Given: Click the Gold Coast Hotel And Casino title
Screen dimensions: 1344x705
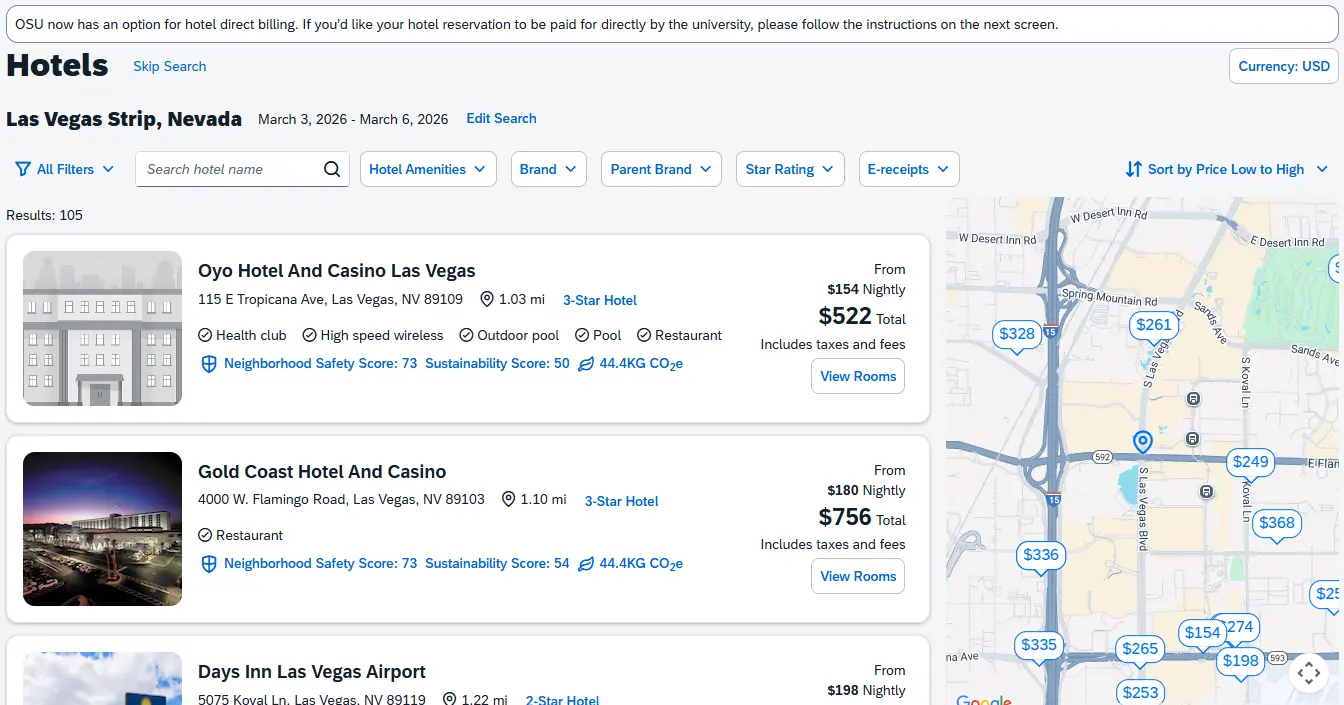Looking at the screenshot, I should coord(322,472).
